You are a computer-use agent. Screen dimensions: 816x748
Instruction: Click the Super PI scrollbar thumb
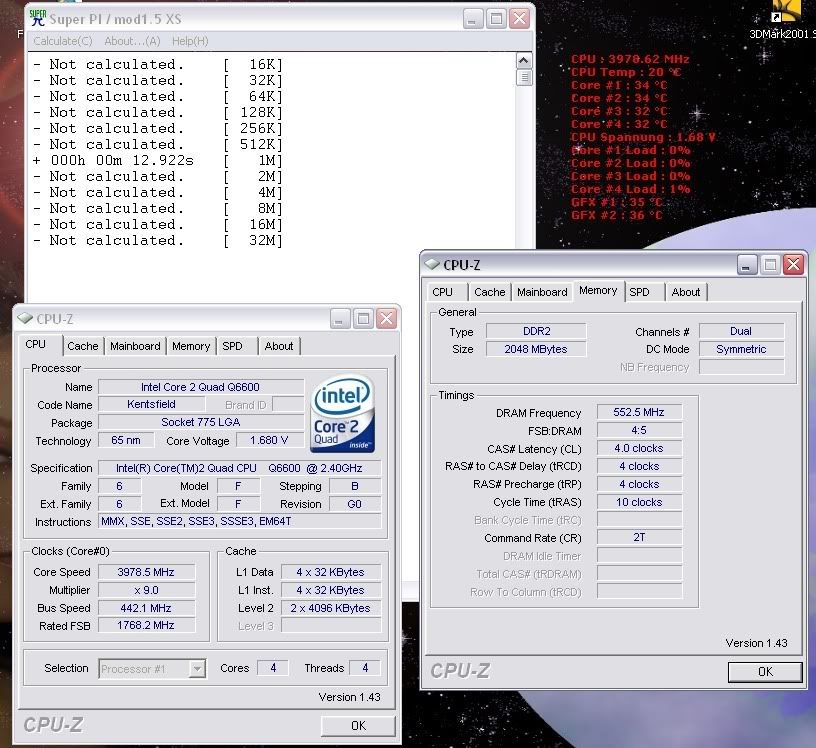click(x=524, y=78)
